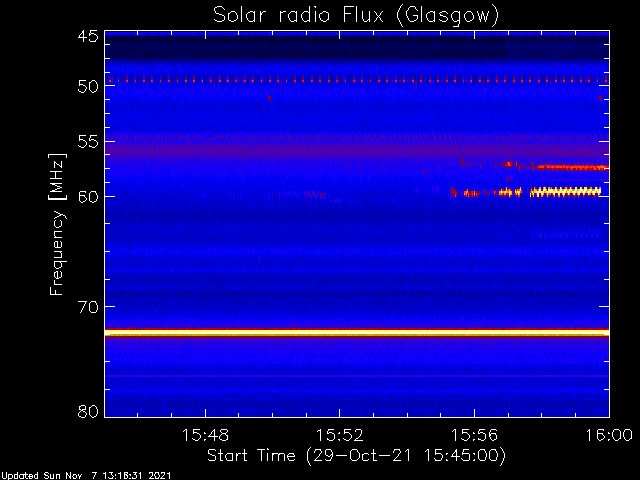640x480 pixels.
Task: Click the bright yellow-white burst near 60 MHz
Action: (565, 192)
